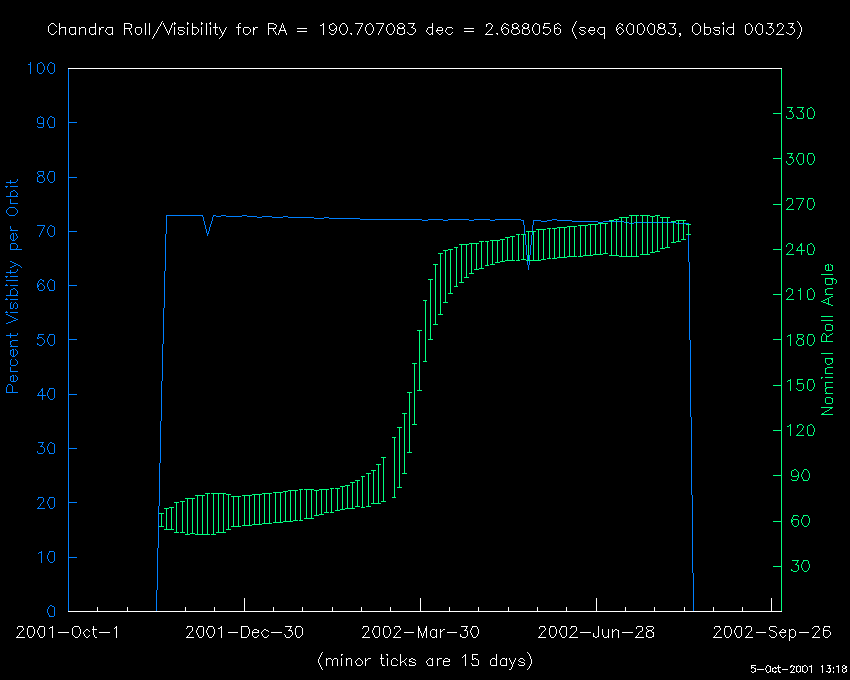This screenshot has width=850, height=680.
Task: Click the "minor ticks are 15 days" note
Action: 425,661
